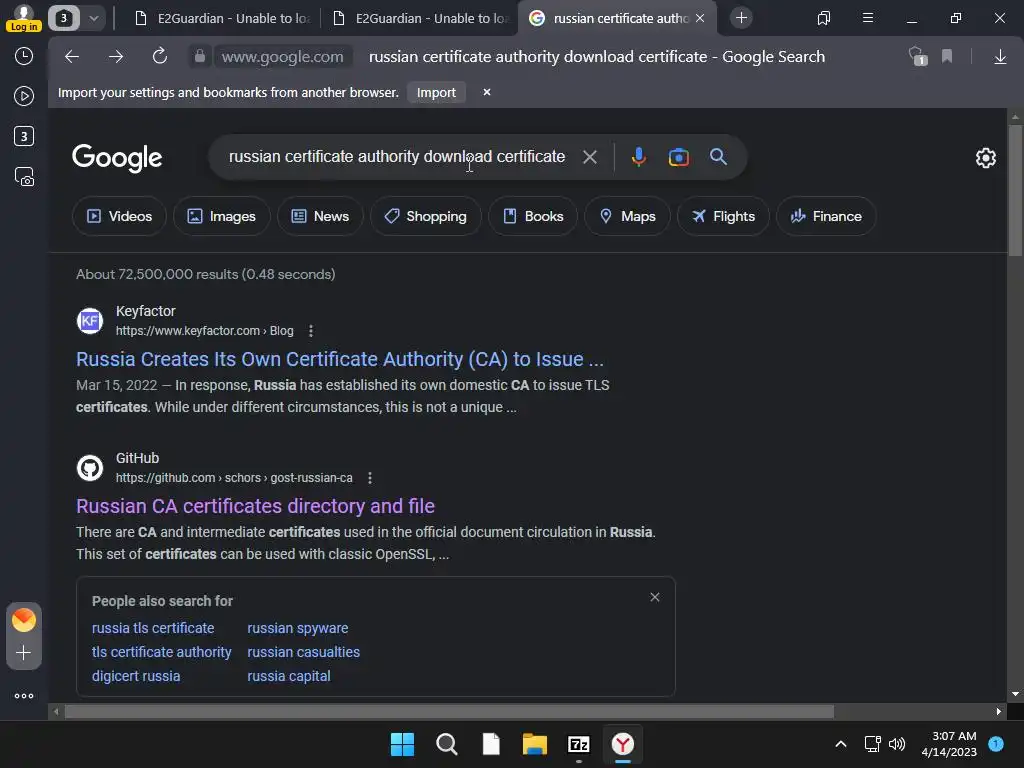Search for russia tls certificate
This screenshot has height=768, width=1024.
point(153,628)
